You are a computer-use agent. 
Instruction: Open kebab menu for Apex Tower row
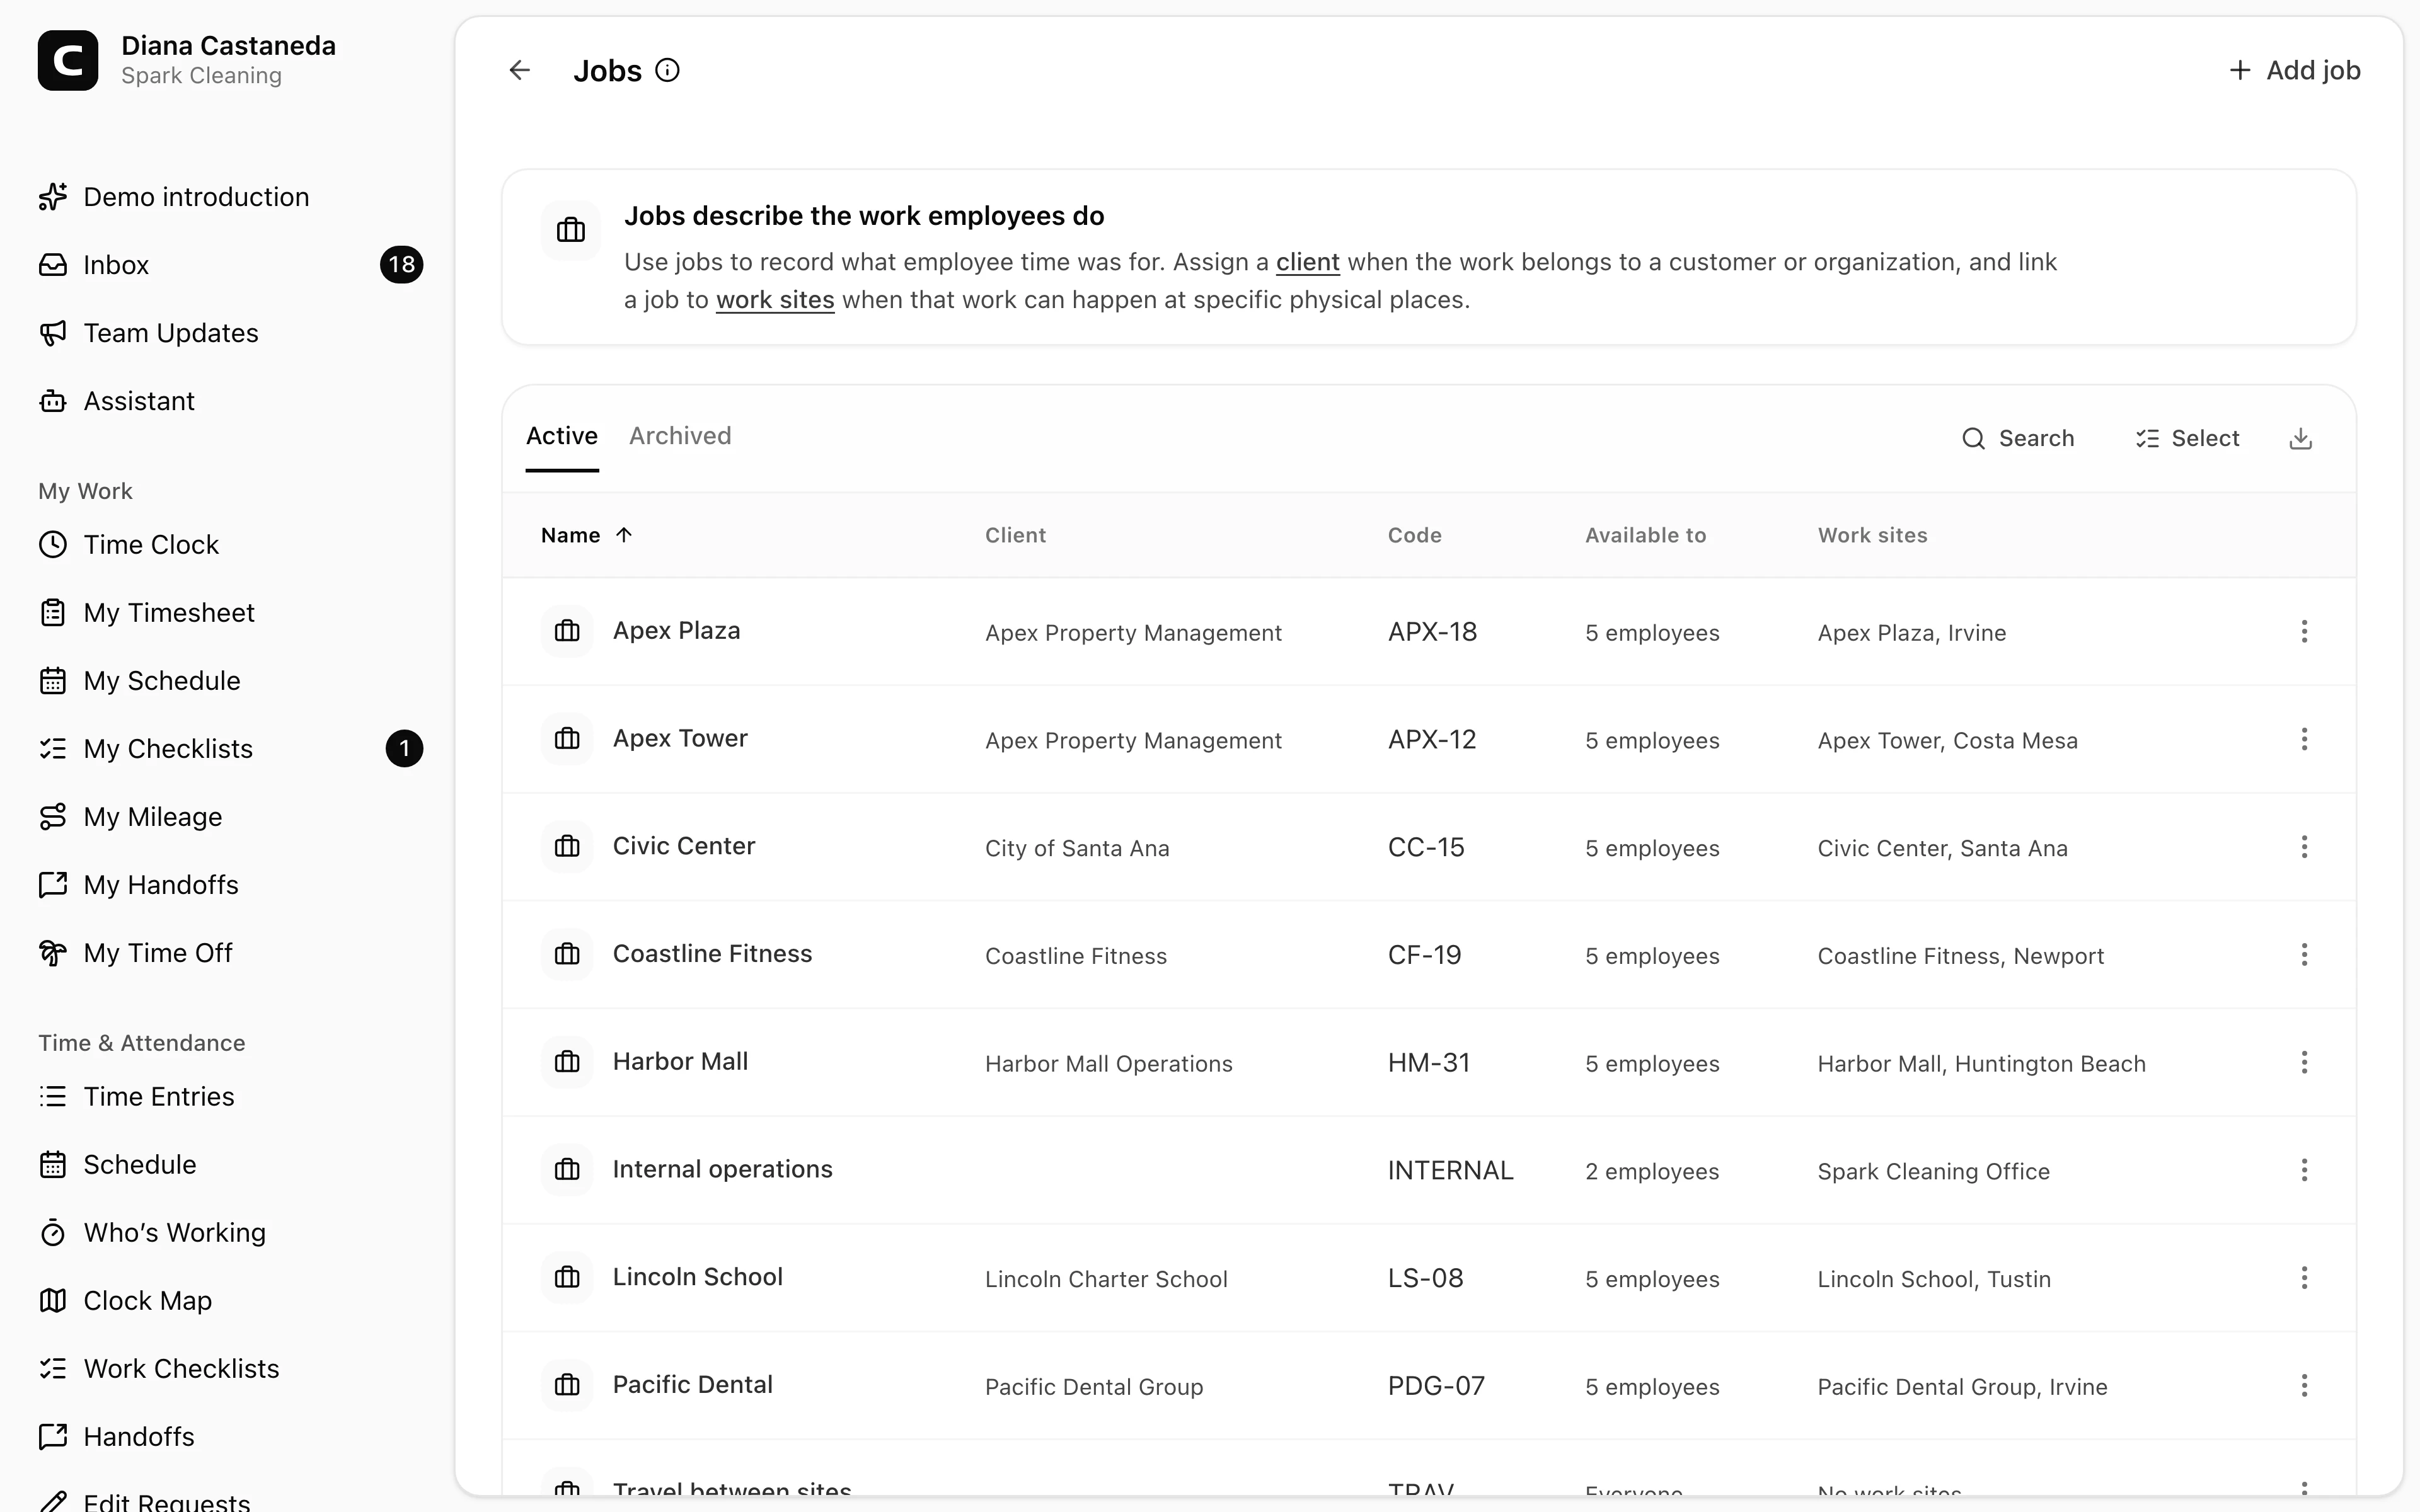tap(2304, 739)
